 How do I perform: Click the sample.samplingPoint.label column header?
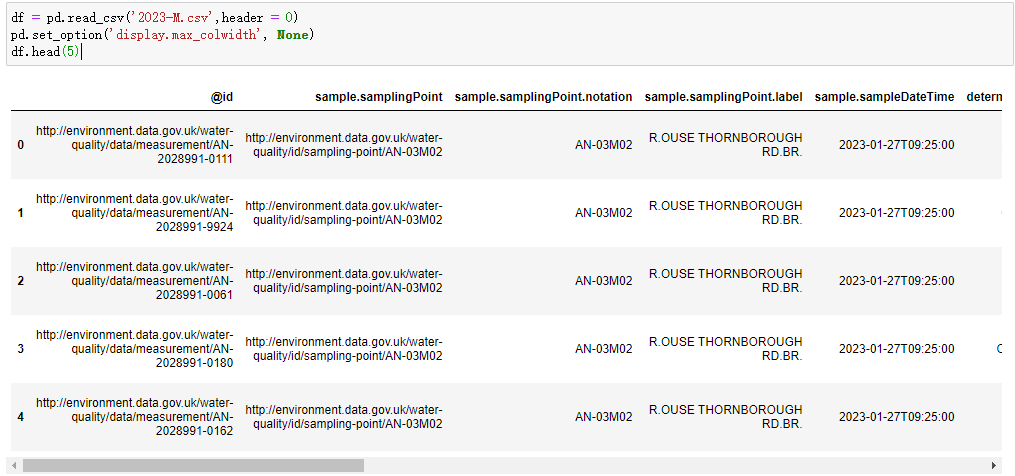point(723,97)
